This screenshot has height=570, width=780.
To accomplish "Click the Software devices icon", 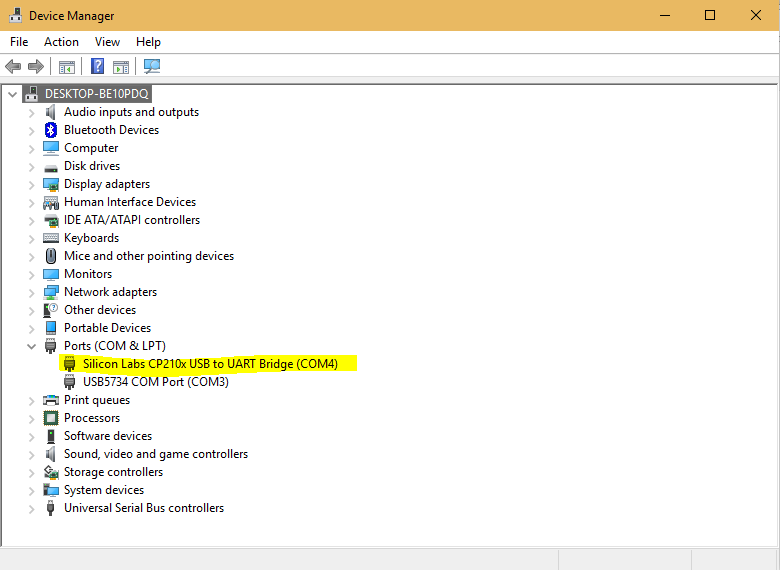I will click(51, 436).
